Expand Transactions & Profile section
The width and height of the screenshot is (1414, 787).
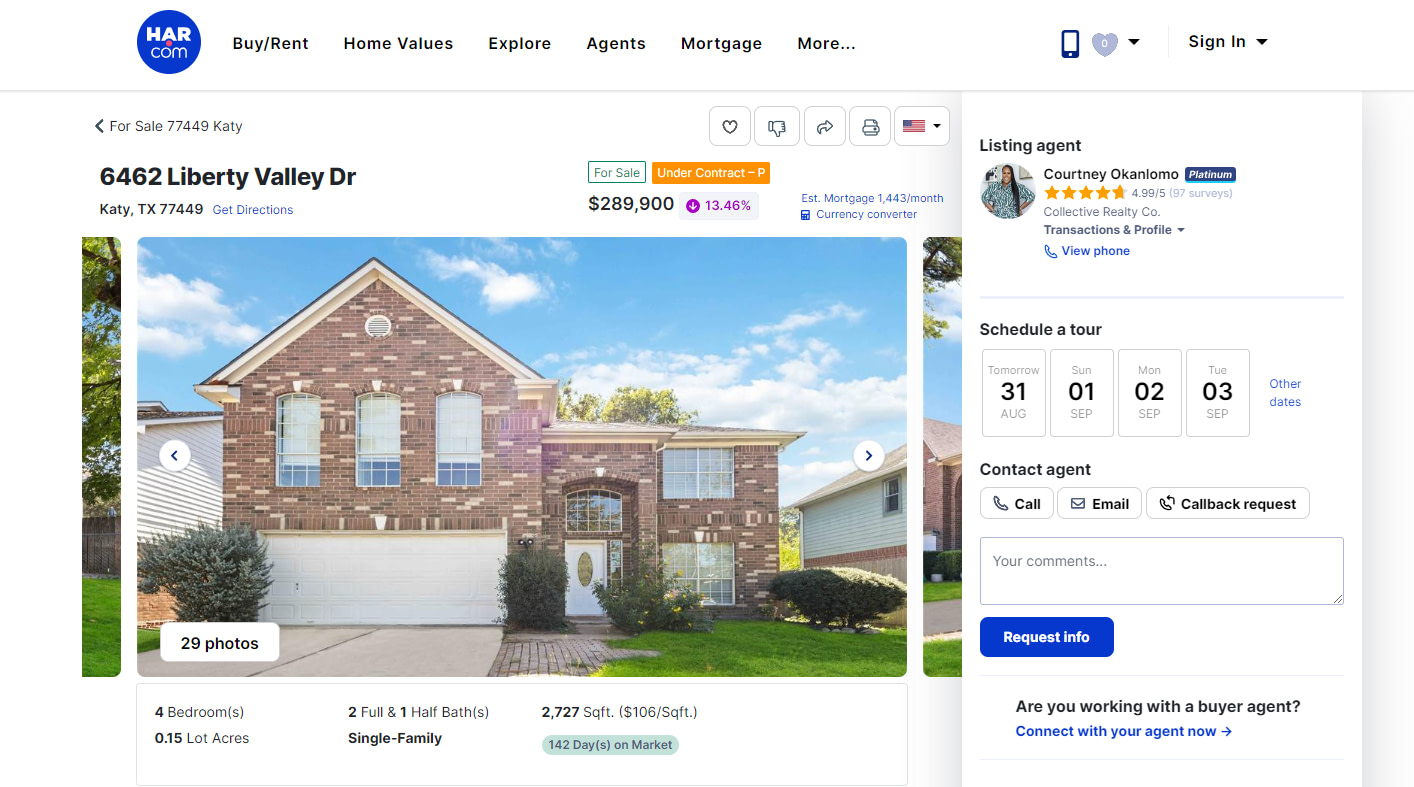(x=1114, y=230)
